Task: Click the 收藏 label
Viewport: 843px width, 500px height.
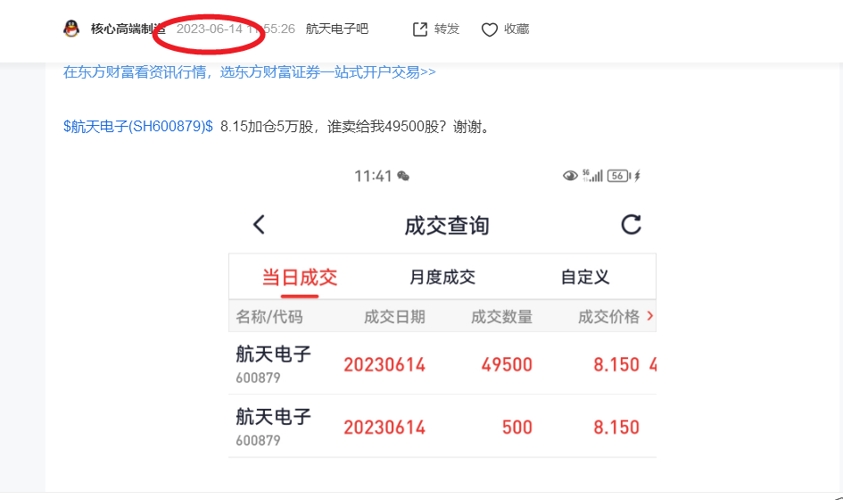Action: click(517, 28)
